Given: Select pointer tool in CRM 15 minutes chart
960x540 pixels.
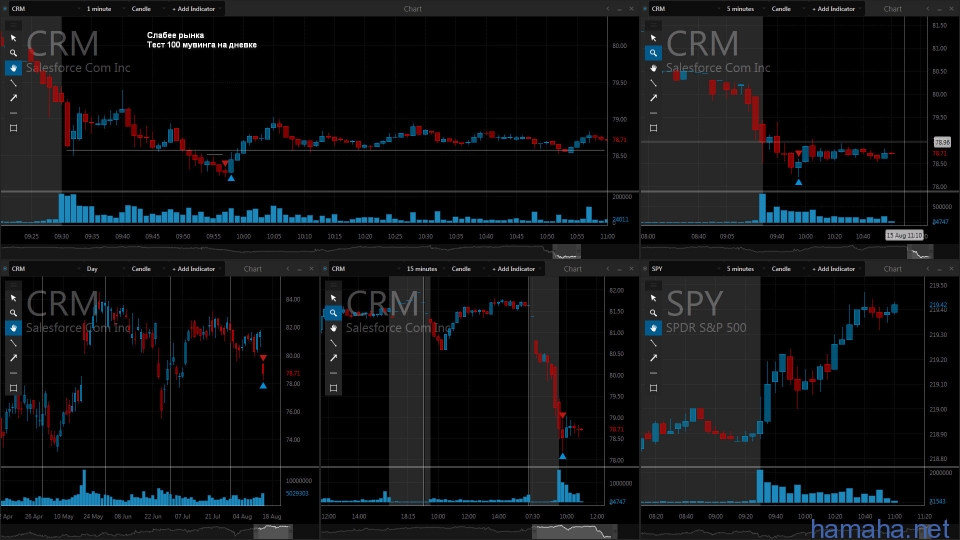Looking at the screenshot, I should [x=333, y=298].
